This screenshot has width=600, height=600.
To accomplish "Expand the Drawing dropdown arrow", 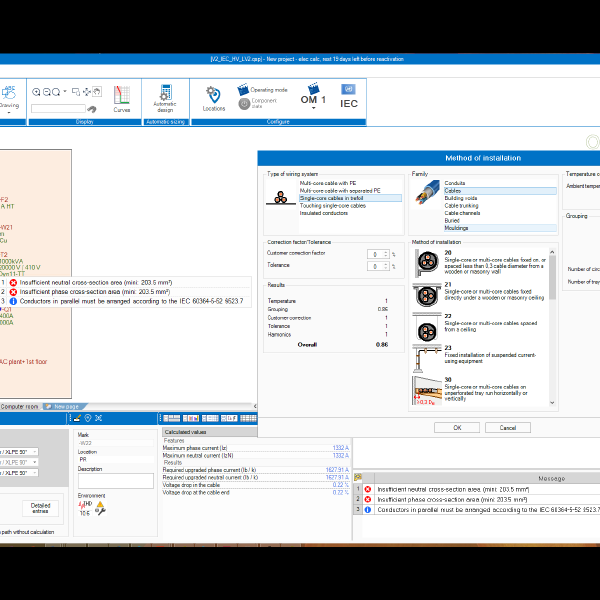I will 9,112.
